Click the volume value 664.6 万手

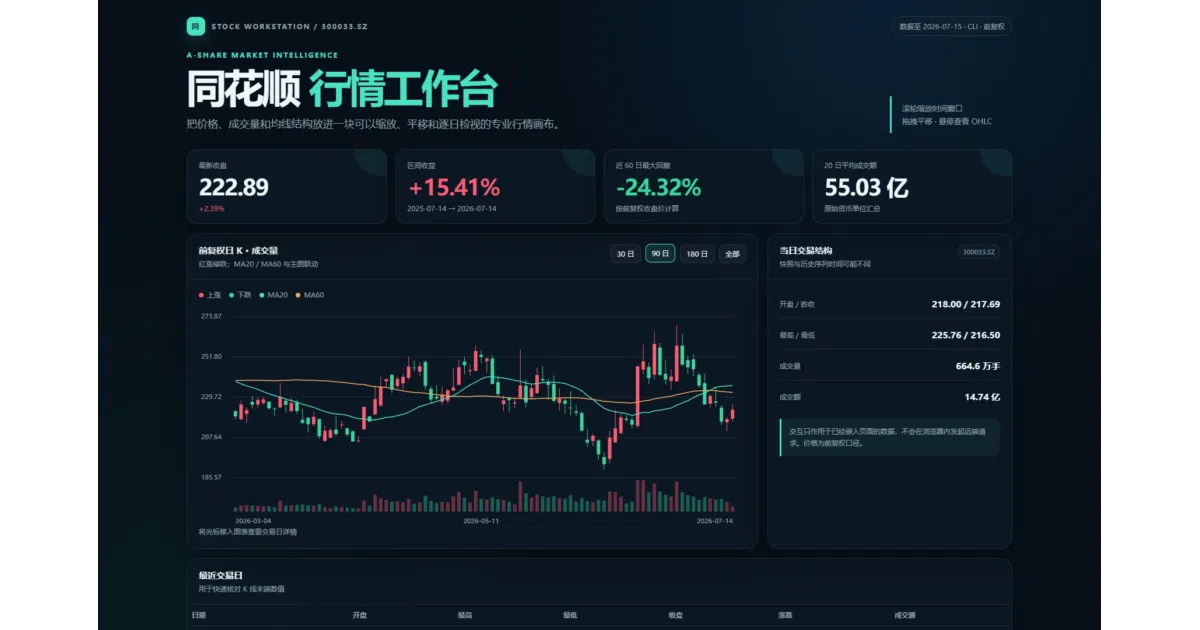pos(978,366)
